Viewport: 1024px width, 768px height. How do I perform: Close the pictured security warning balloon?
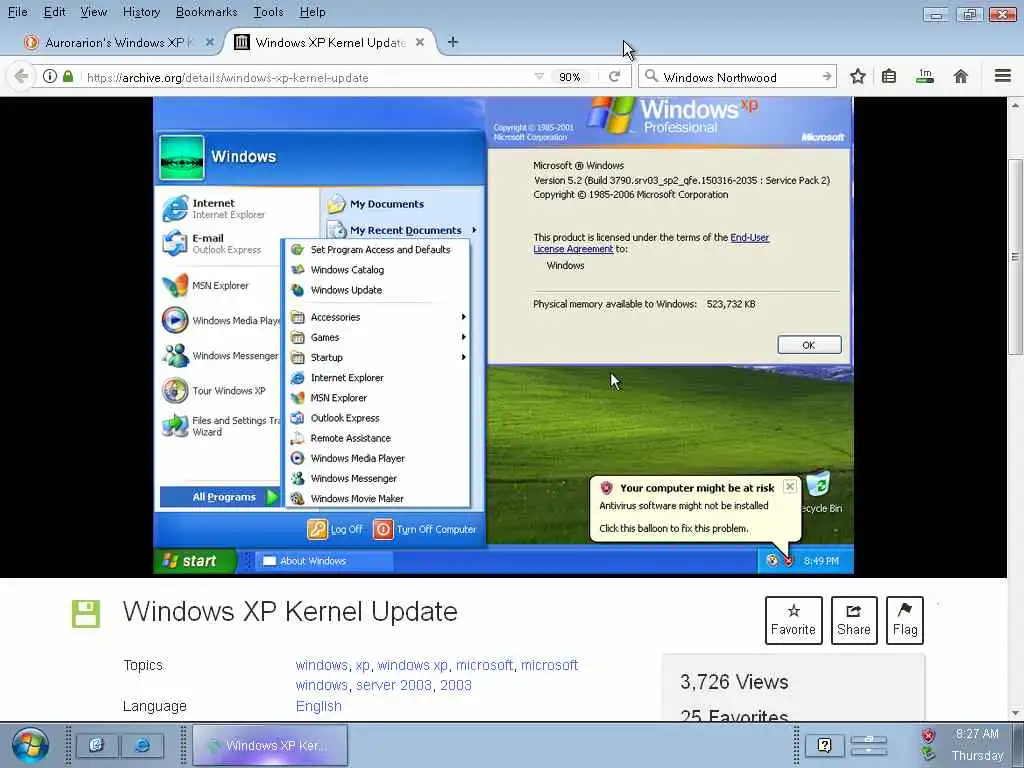pyautogui.click(x=790, y=487)
